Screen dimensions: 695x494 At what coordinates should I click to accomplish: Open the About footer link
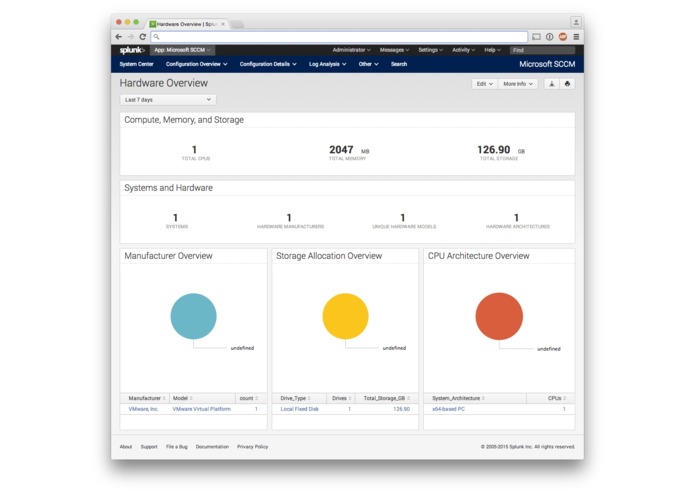[126, 447]
